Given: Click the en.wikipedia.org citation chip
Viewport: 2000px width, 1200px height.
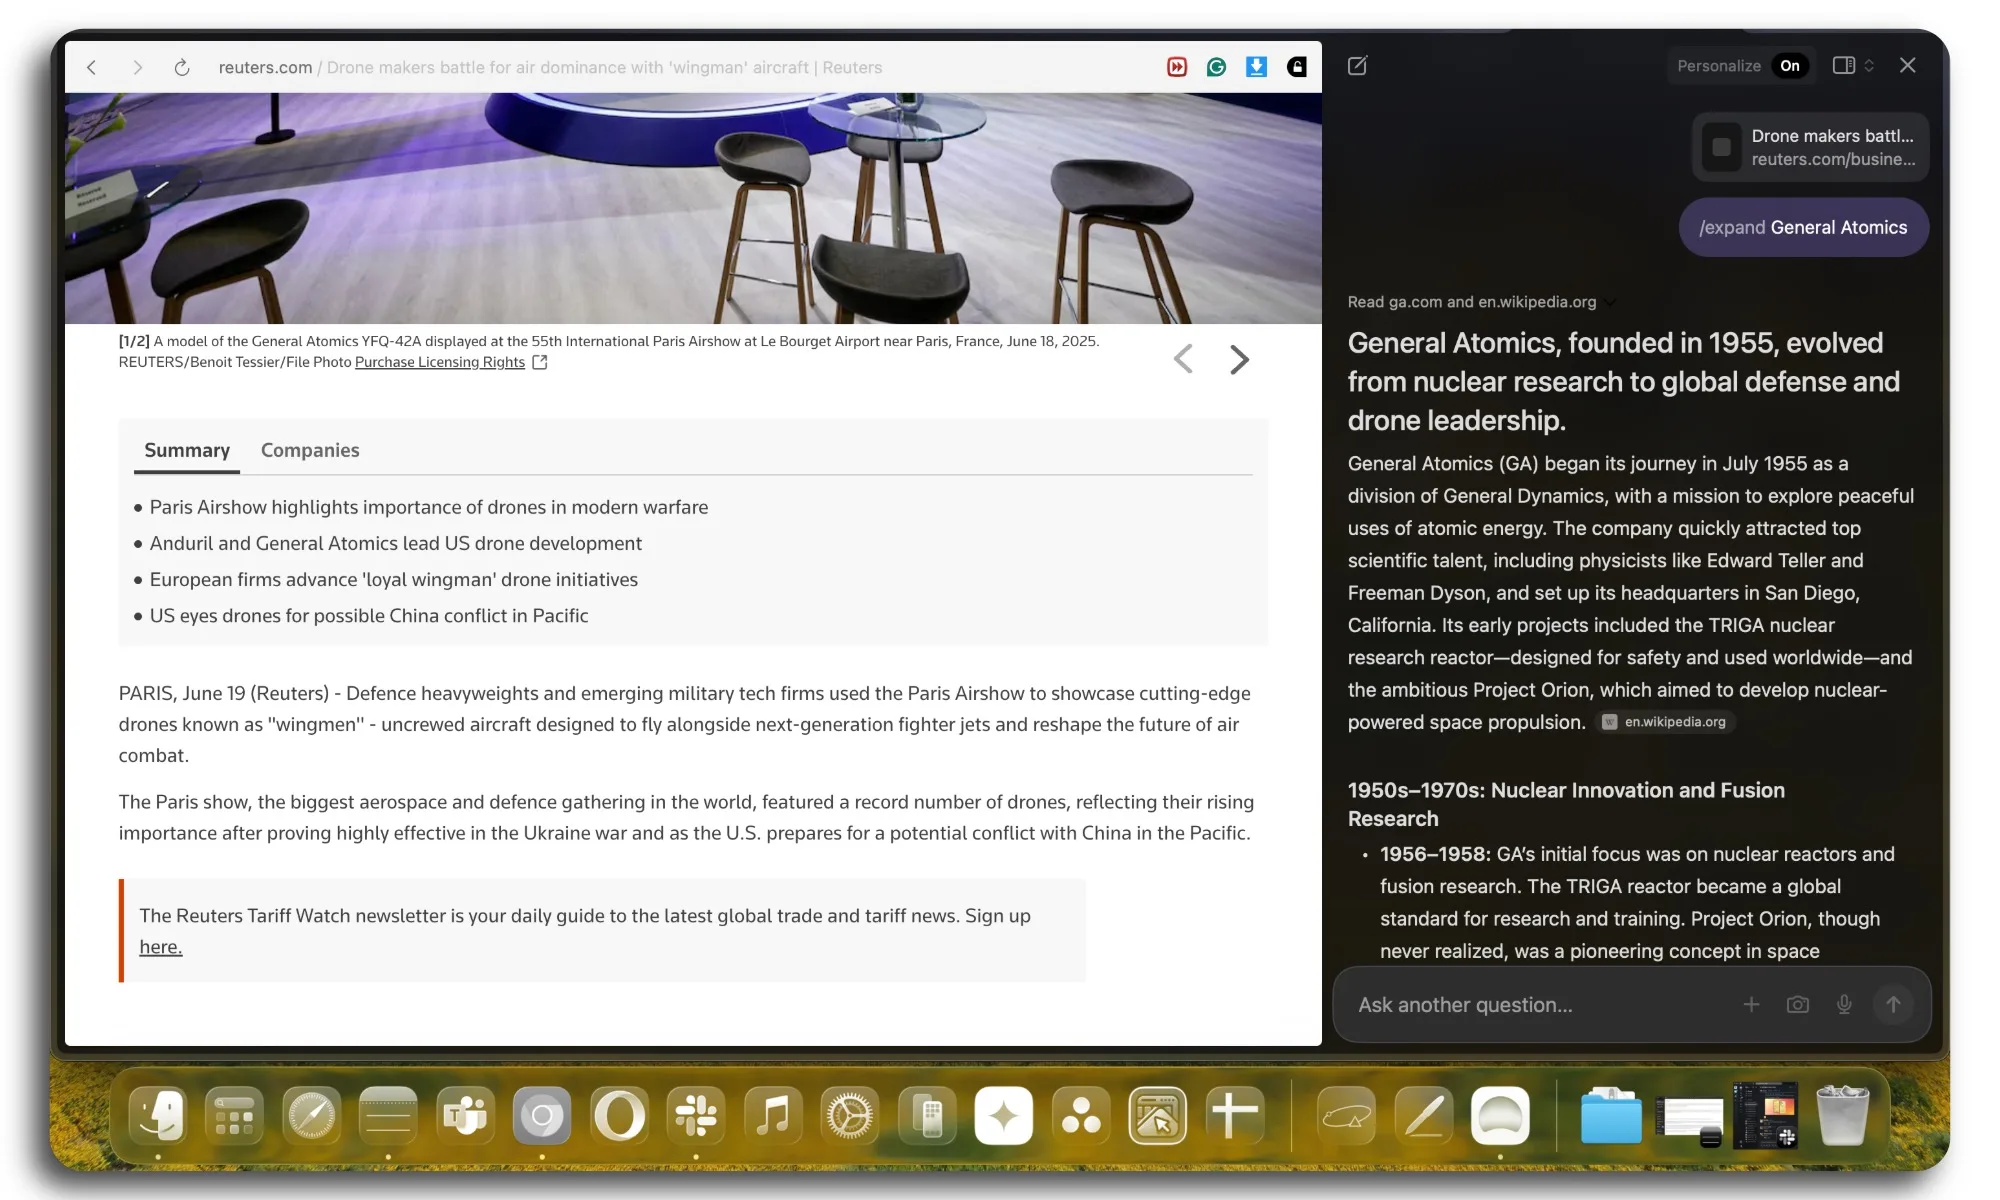Looking at the screenshot, I should [x=1665, y=722].
